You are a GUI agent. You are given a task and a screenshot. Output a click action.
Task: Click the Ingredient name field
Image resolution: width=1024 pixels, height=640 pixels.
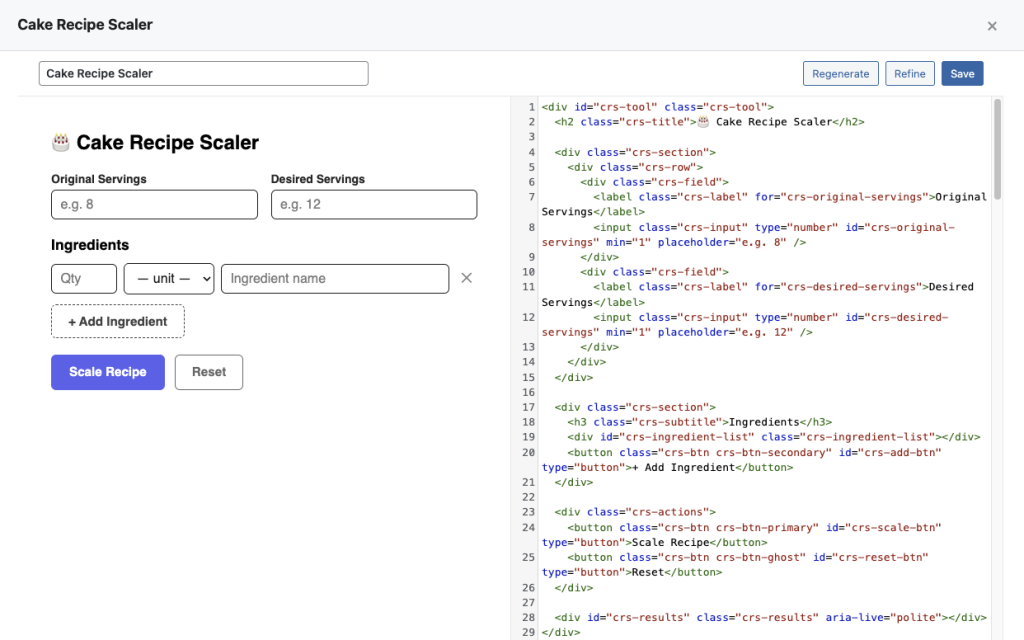click(335, 279)
